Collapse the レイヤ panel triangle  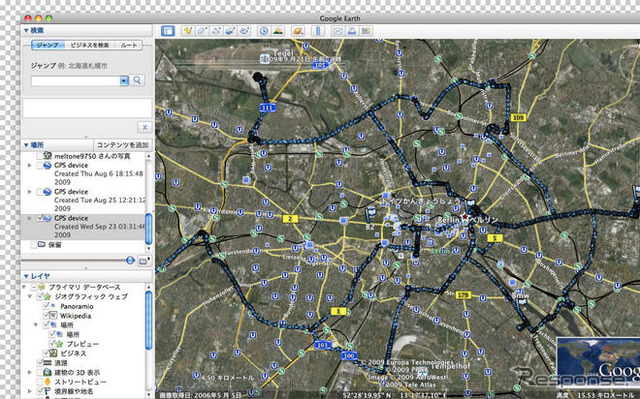tap(26, 276)
